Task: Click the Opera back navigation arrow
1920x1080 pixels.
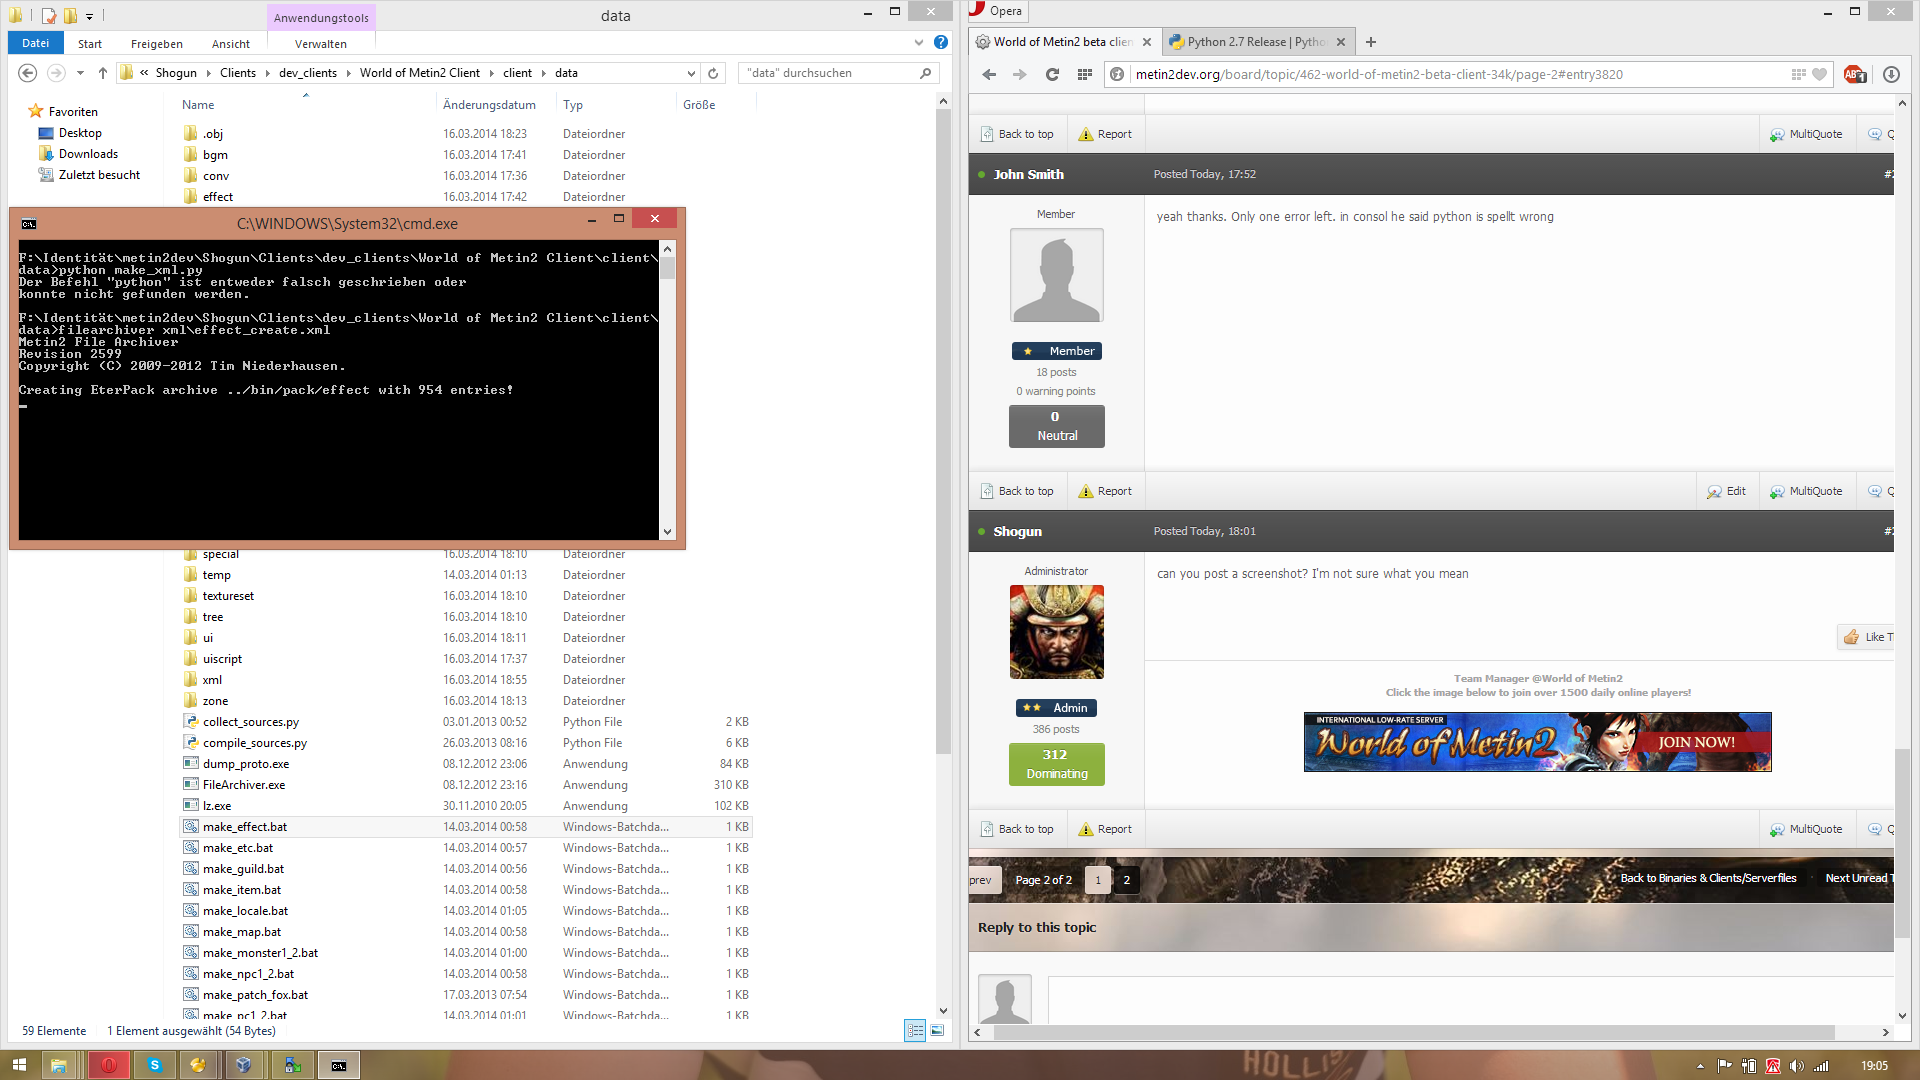Action: coord(989,74)
